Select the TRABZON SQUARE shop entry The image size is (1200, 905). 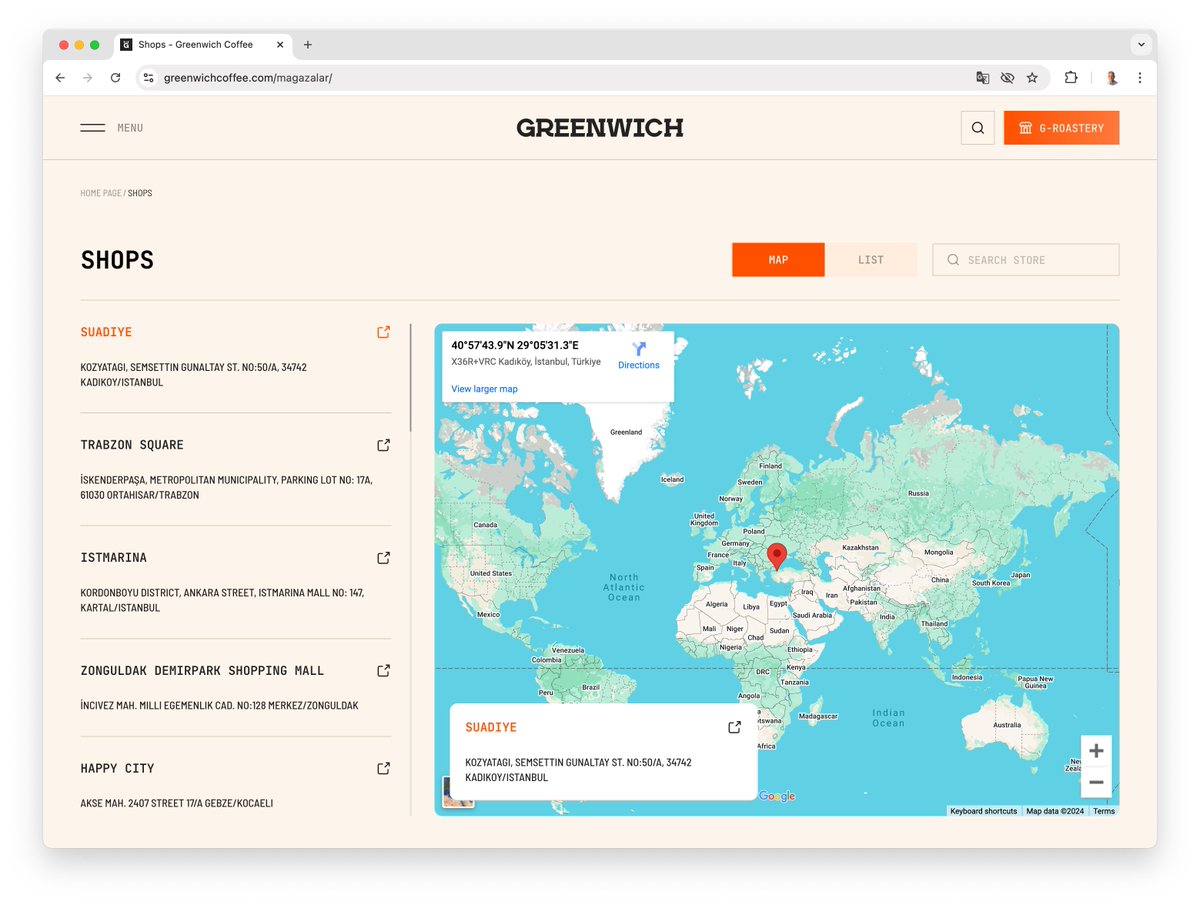pyautogui.click(x=132, y=445)
